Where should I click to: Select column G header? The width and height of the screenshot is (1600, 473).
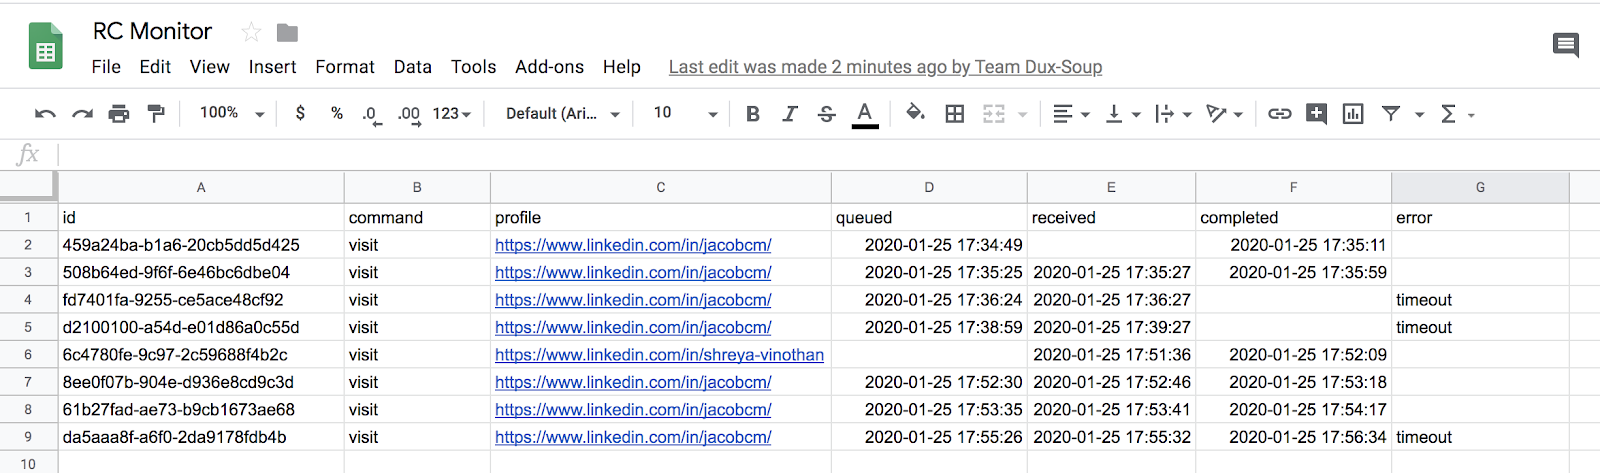[x=1480, y=187]
